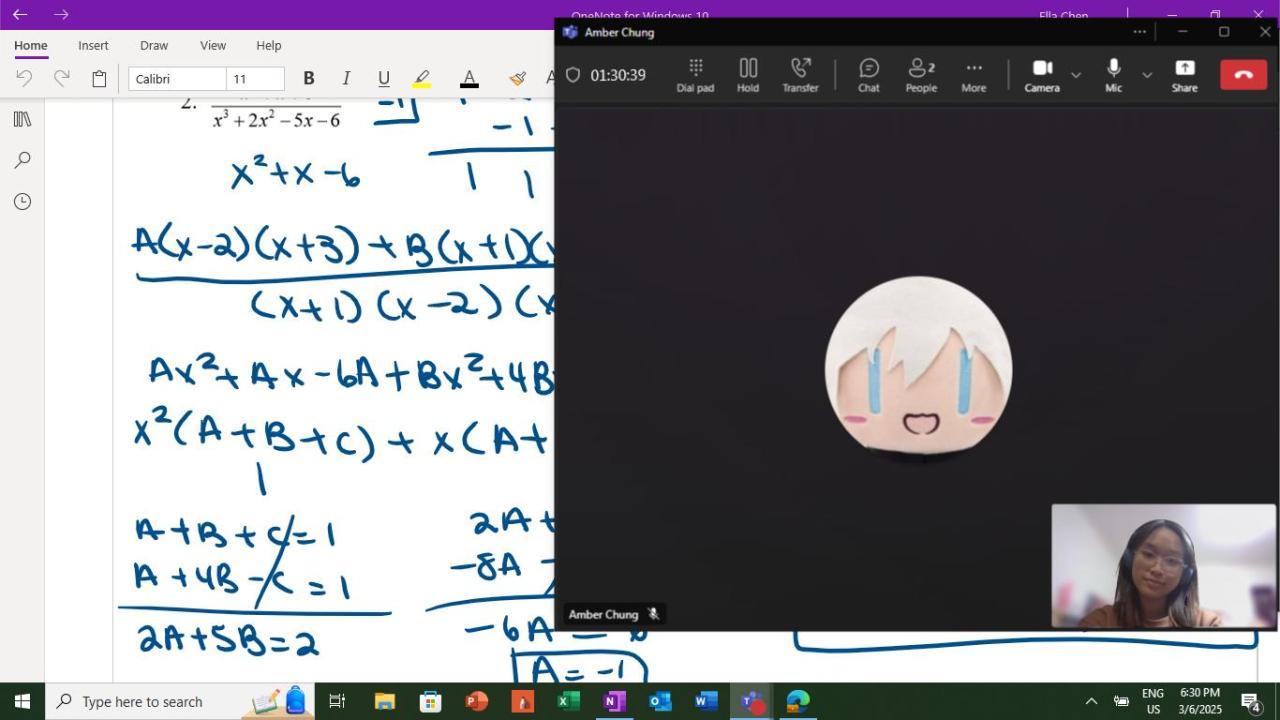Launch PowerPoint from the taskbar
1280x720 pixels.
pos(476,701)
